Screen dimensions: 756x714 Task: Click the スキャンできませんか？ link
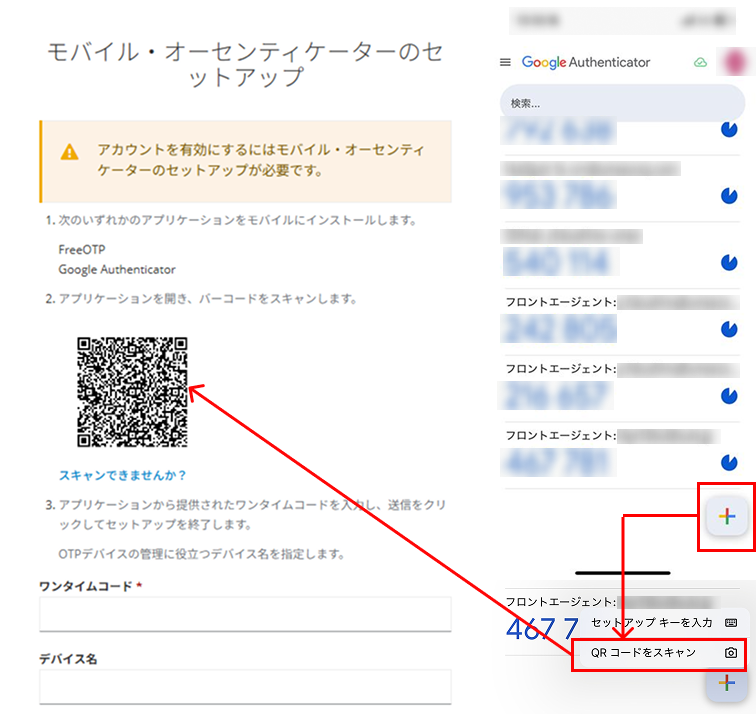click(x=123, y=475)
